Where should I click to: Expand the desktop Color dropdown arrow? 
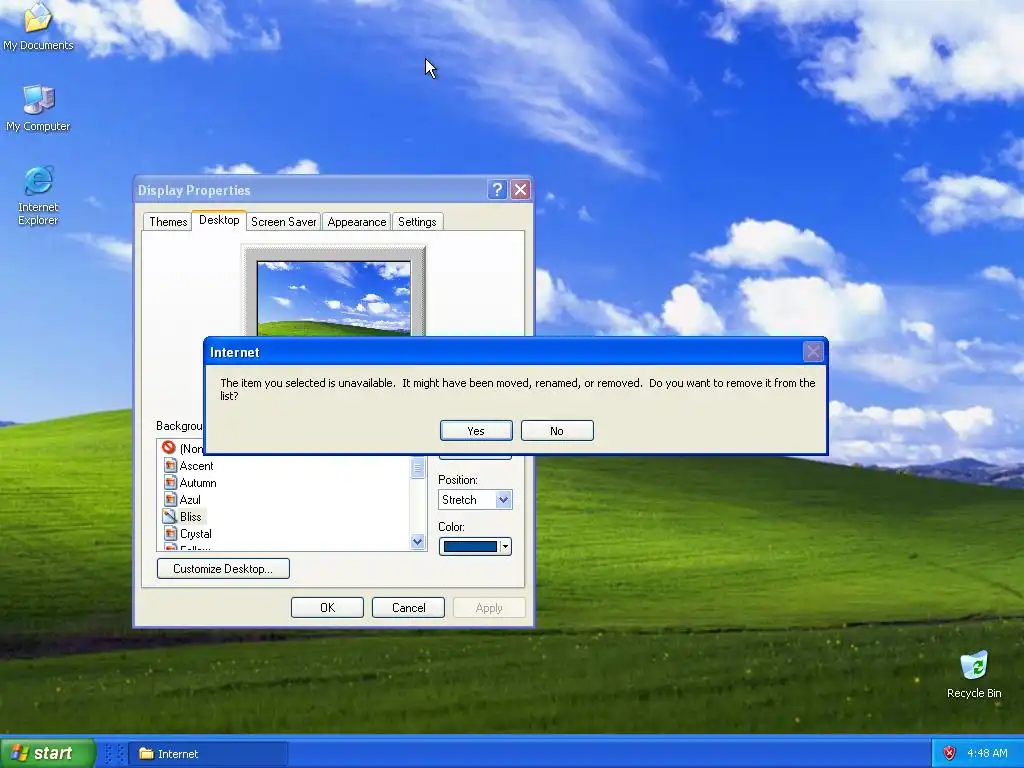point(505,547)
